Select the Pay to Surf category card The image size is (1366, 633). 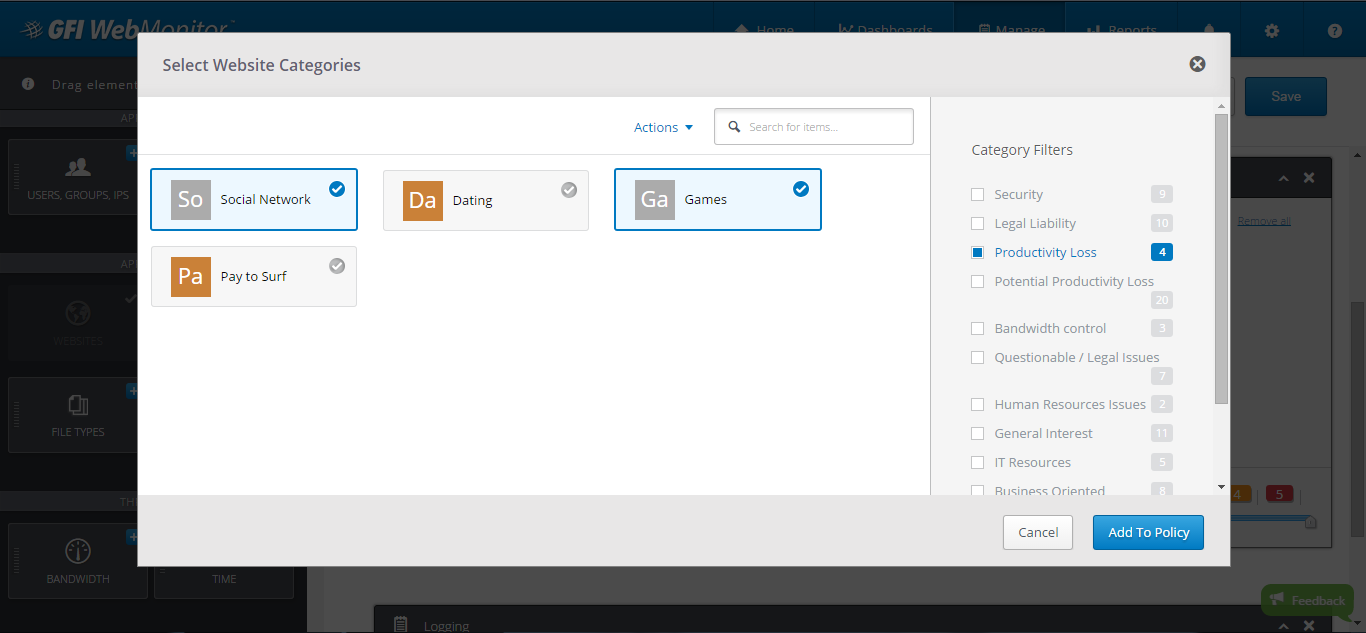(254, 276)
